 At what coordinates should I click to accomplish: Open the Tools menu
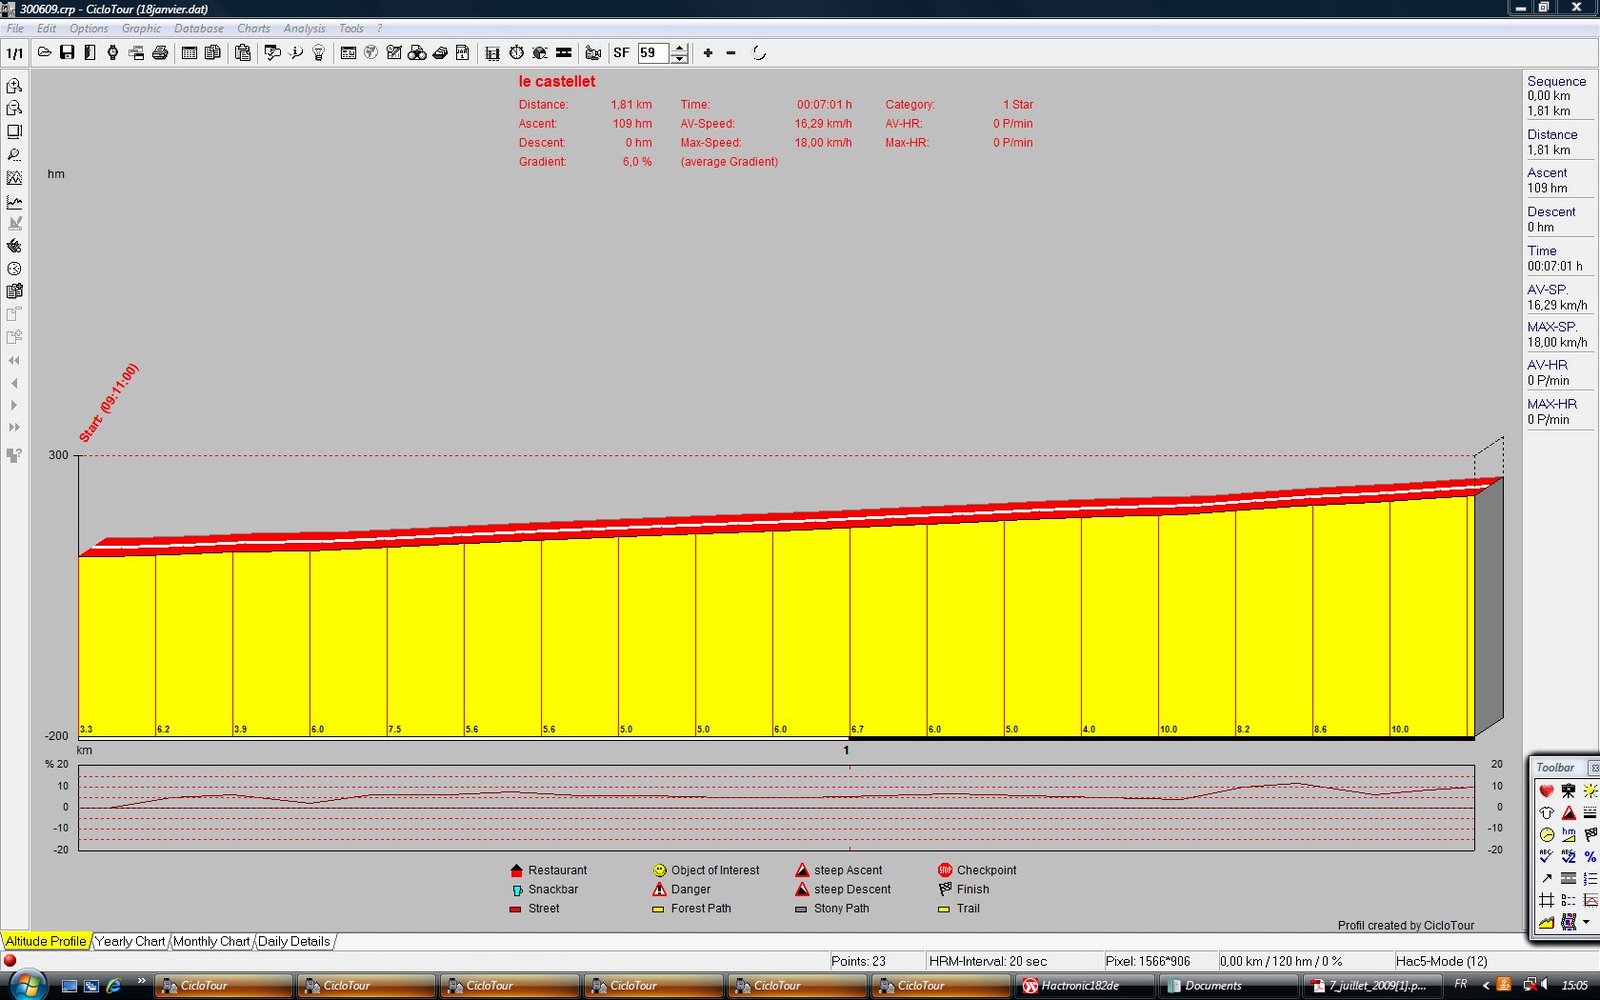[351, 28]
